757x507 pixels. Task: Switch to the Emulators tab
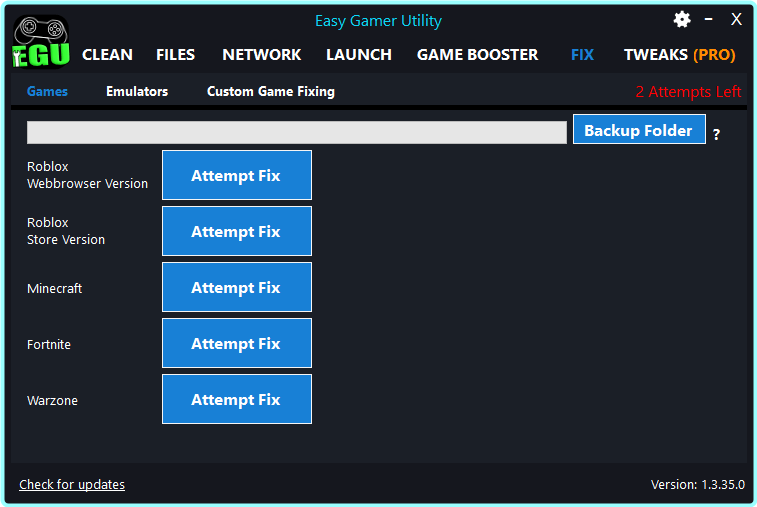pos(137,91)
